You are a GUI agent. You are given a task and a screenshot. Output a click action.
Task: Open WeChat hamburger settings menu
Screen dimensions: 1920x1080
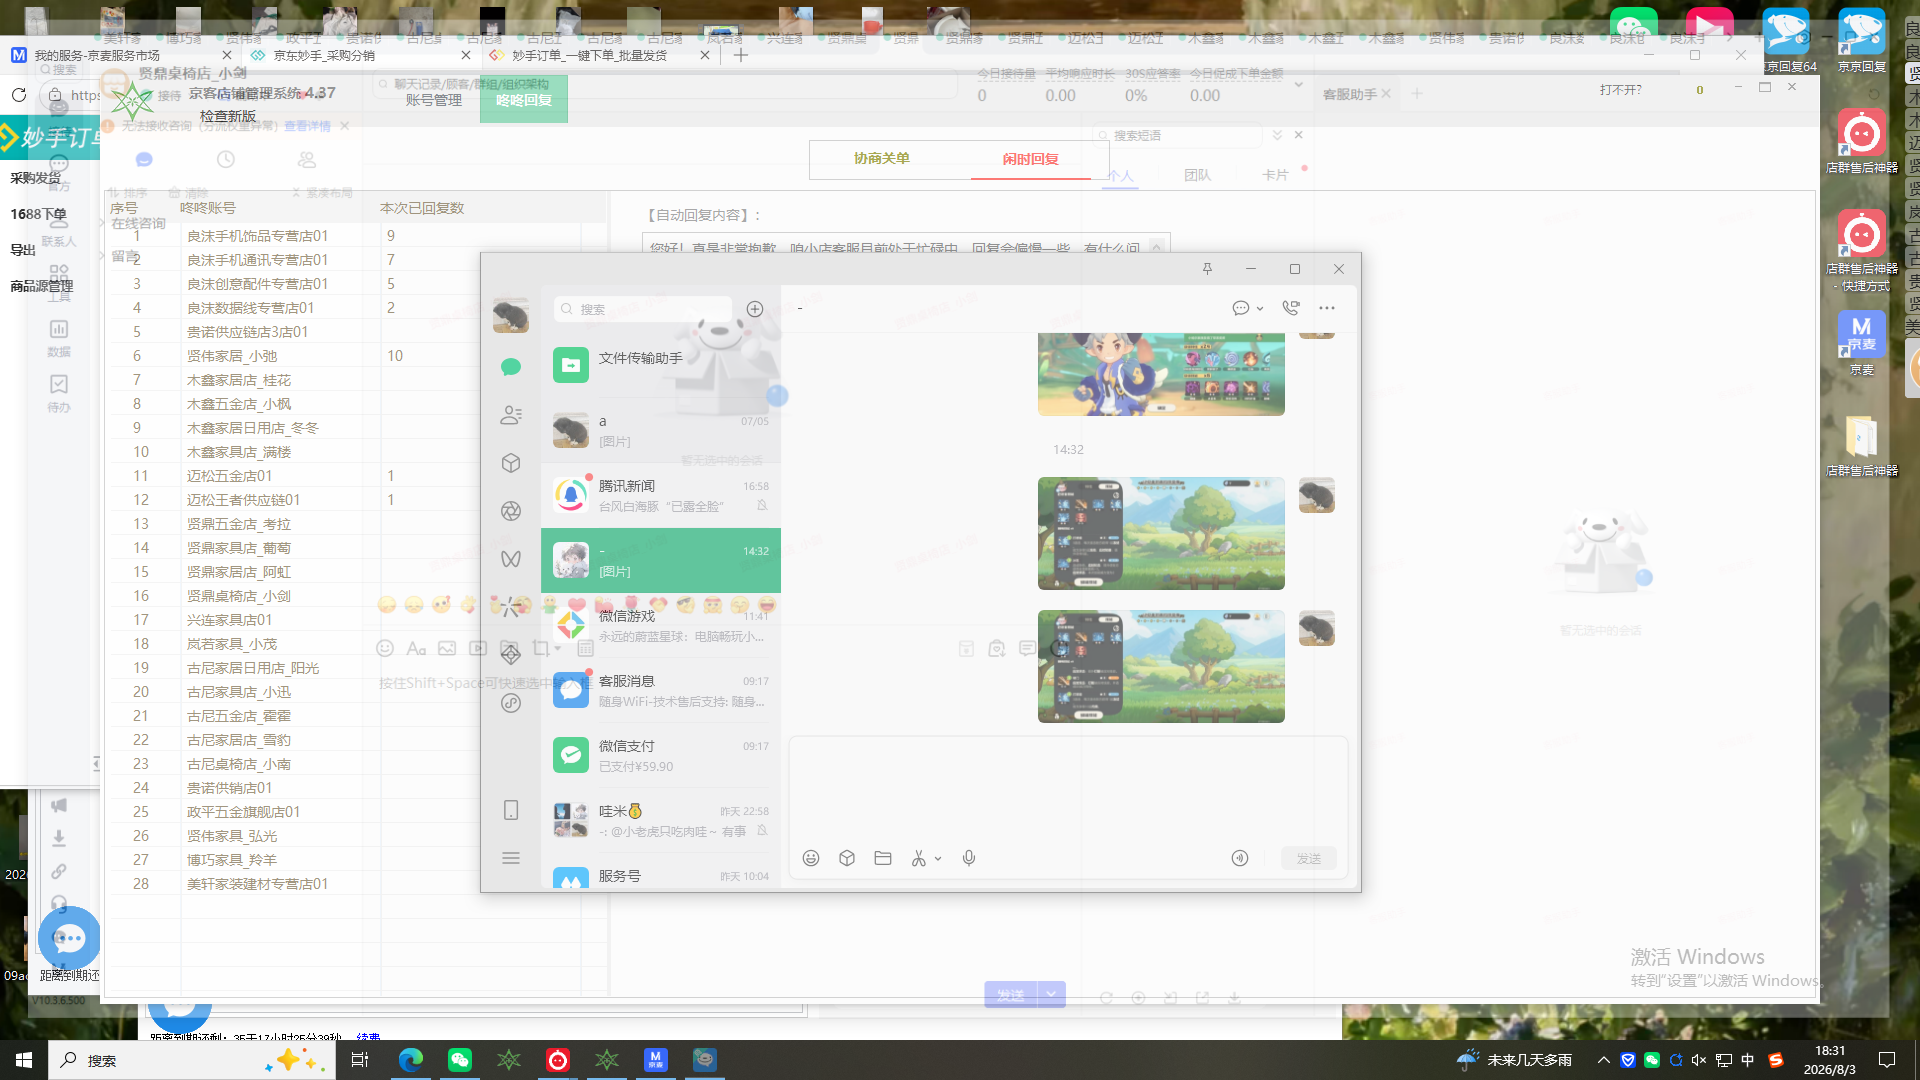pos(511,858)
